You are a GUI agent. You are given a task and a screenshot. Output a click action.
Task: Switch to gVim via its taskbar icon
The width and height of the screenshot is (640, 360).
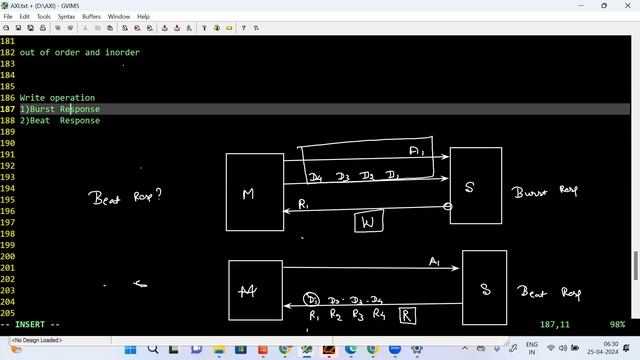(x=307, y=350)
